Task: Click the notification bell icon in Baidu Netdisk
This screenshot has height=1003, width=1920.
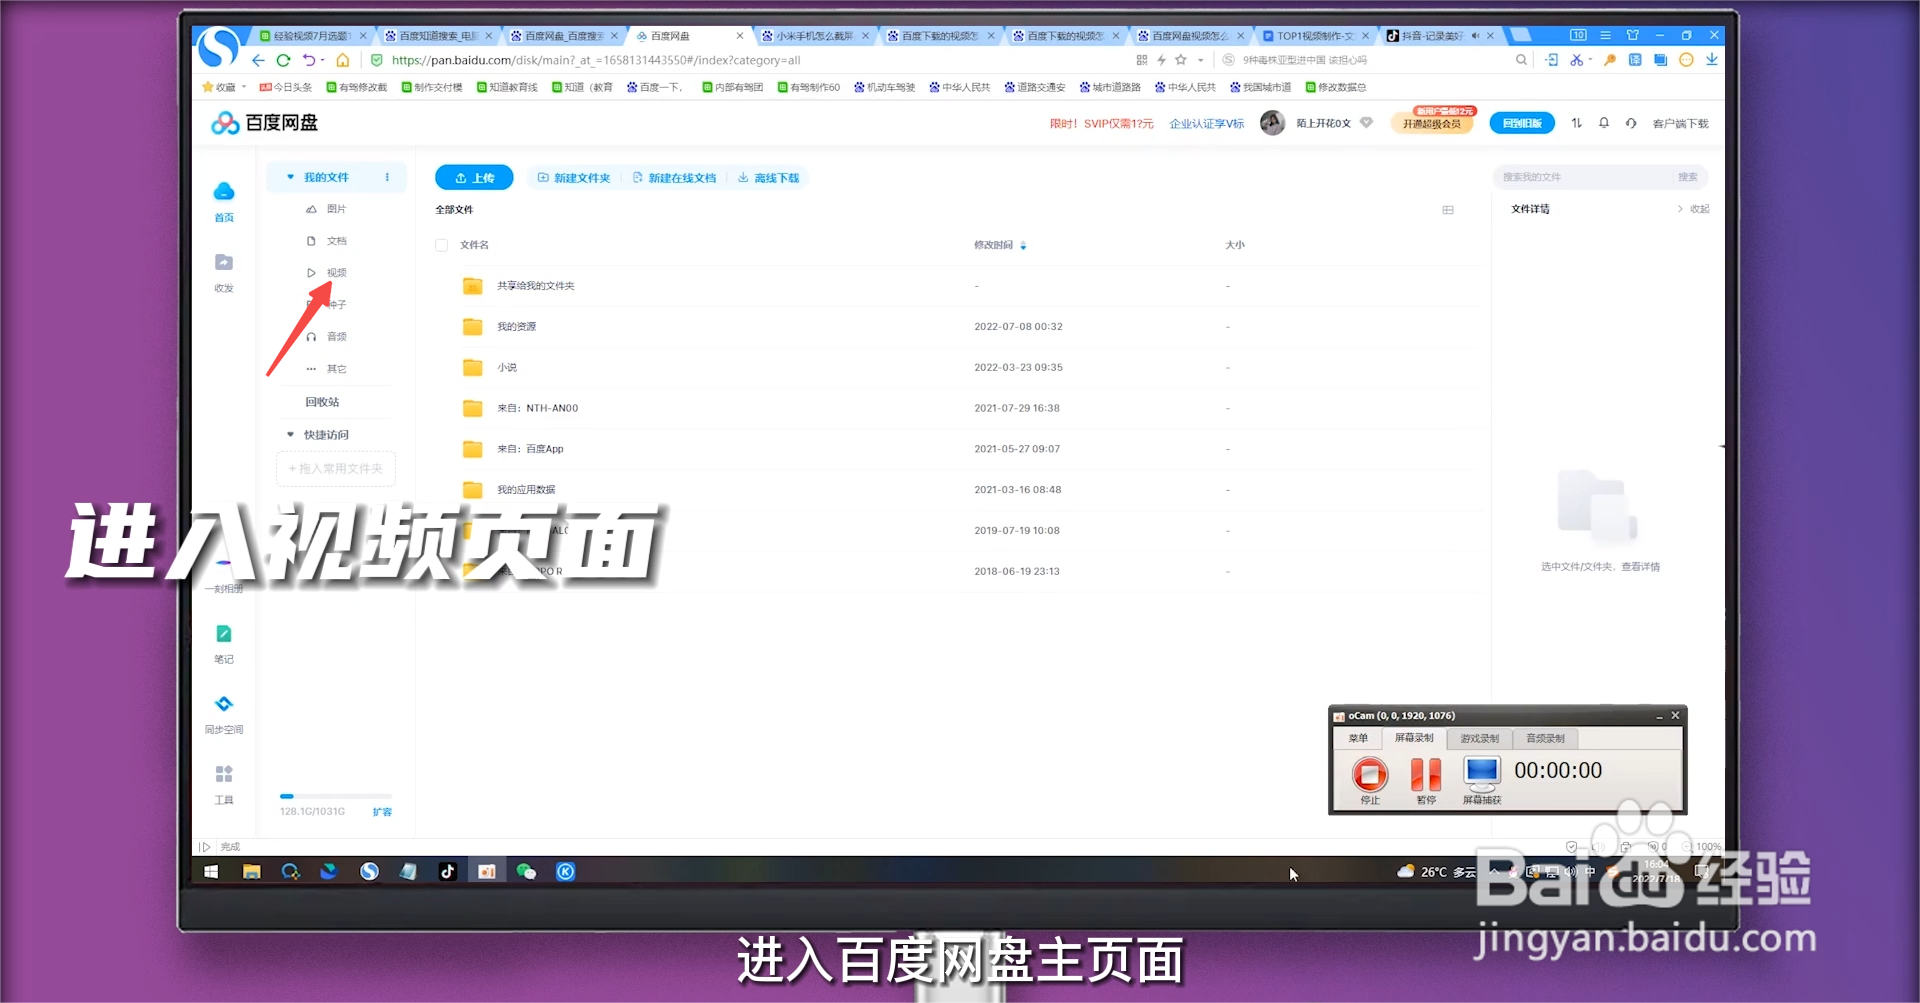Action: [x=1604, y=123]
